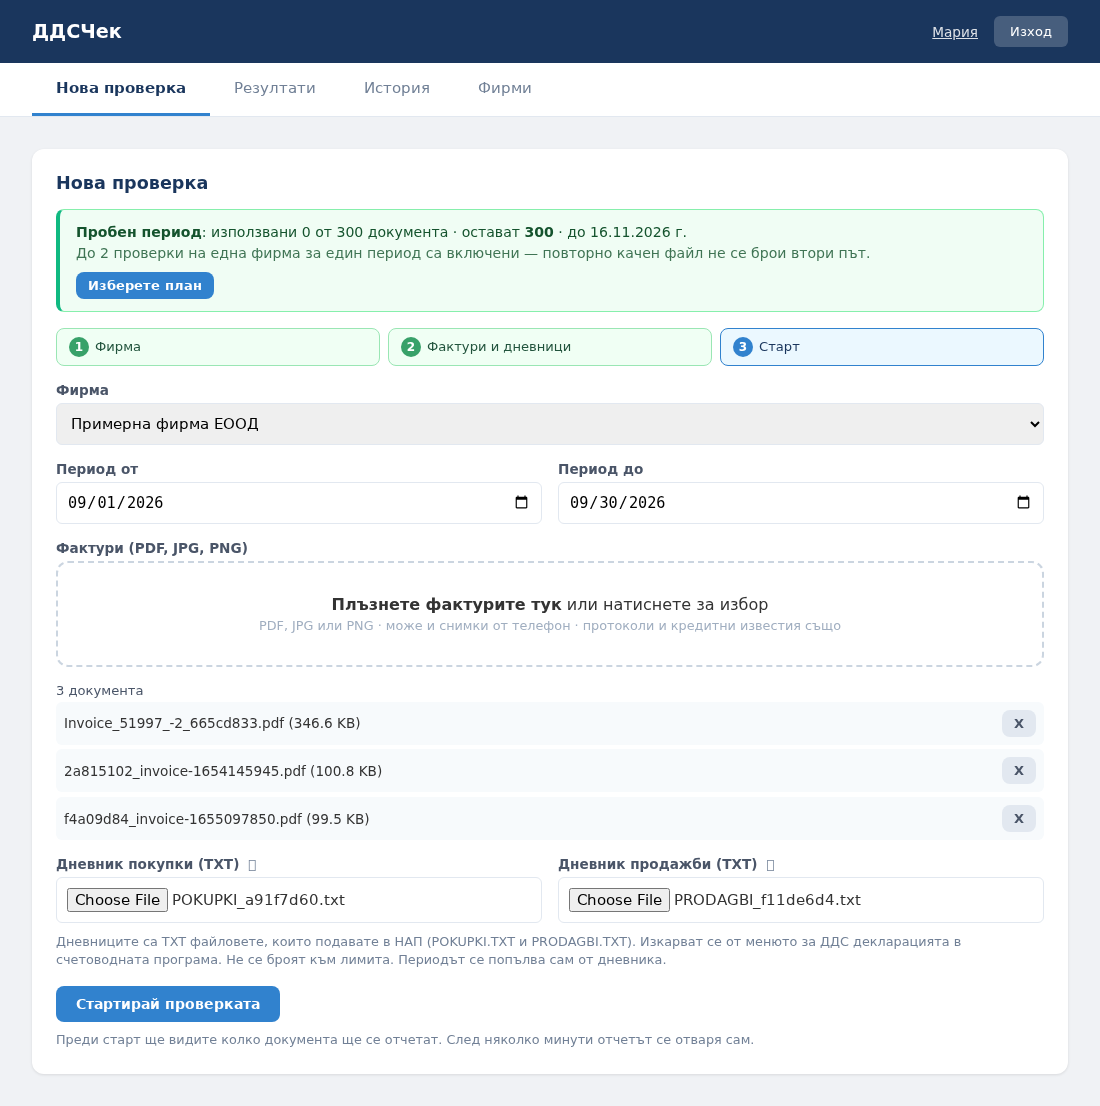Click the Изберете план button

pyautogui.click(x=145, y=286)
